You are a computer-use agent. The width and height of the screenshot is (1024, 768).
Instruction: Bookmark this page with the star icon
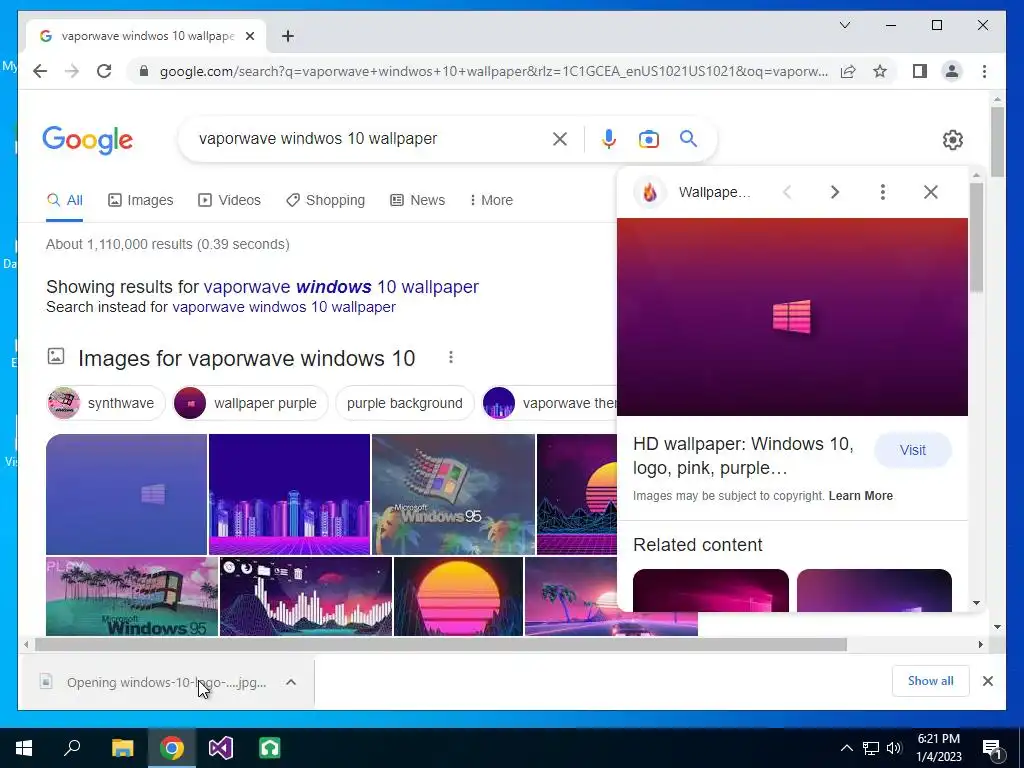(880, 71)
